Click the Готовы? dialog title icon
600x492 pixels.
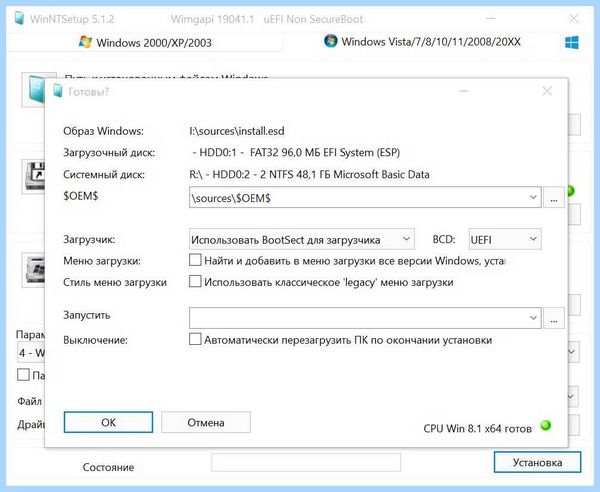pos(58,91)
